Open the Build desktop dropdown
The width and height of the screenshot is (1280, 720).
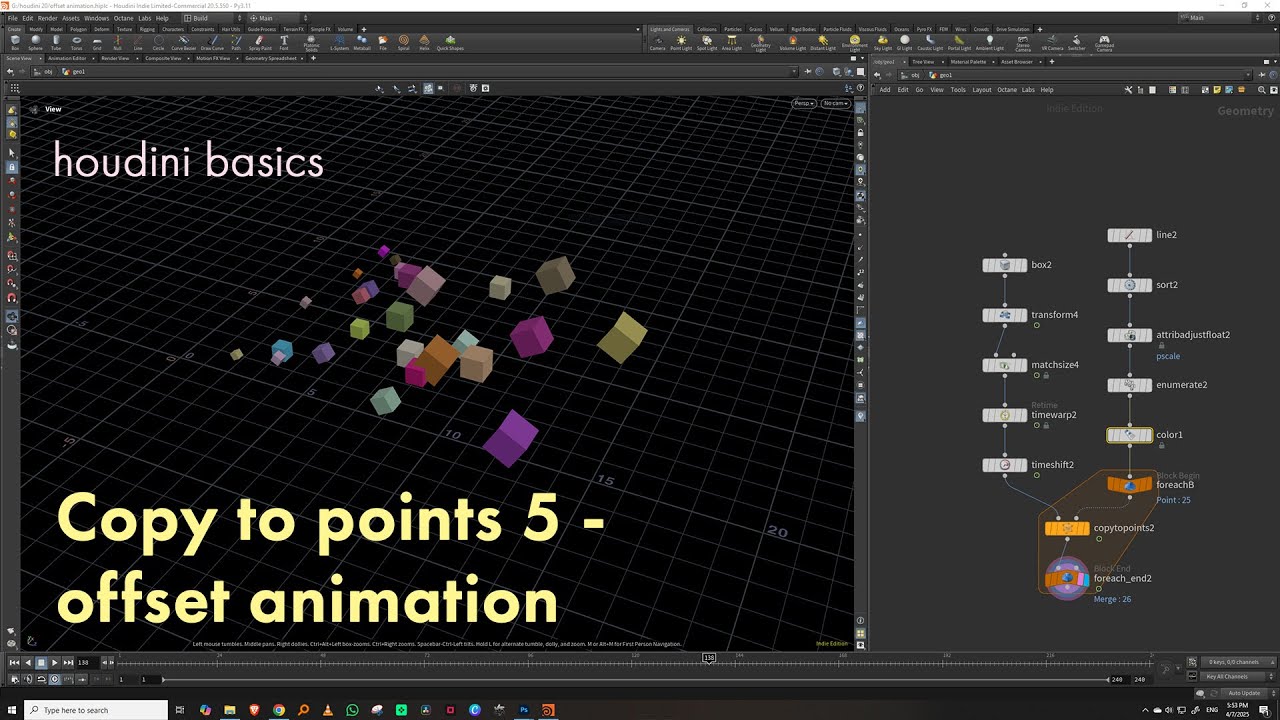[x=213, y=18]
